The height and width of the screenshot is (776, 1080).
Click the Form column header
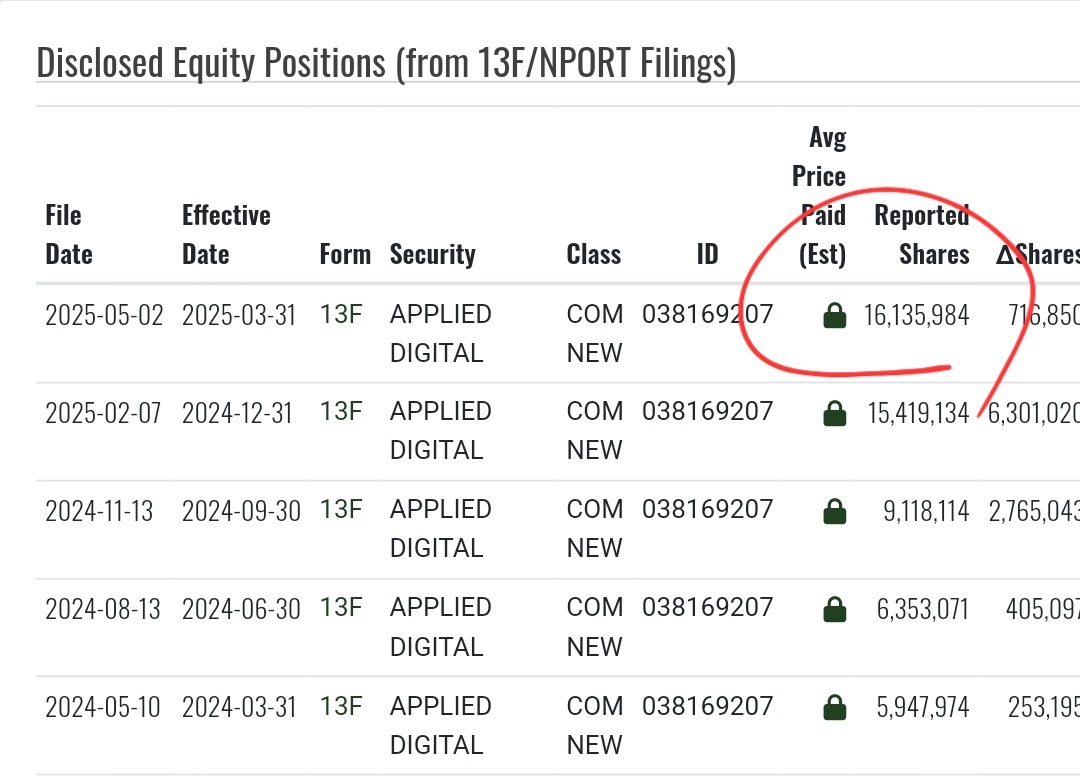coord(345,255)
